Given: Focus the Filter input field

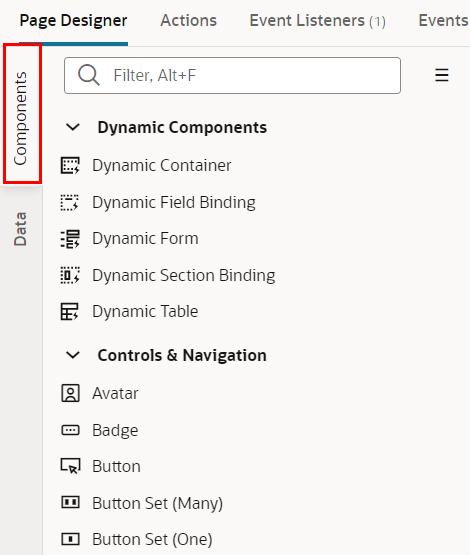Looking at the screenshot, I should click(233, 75).
